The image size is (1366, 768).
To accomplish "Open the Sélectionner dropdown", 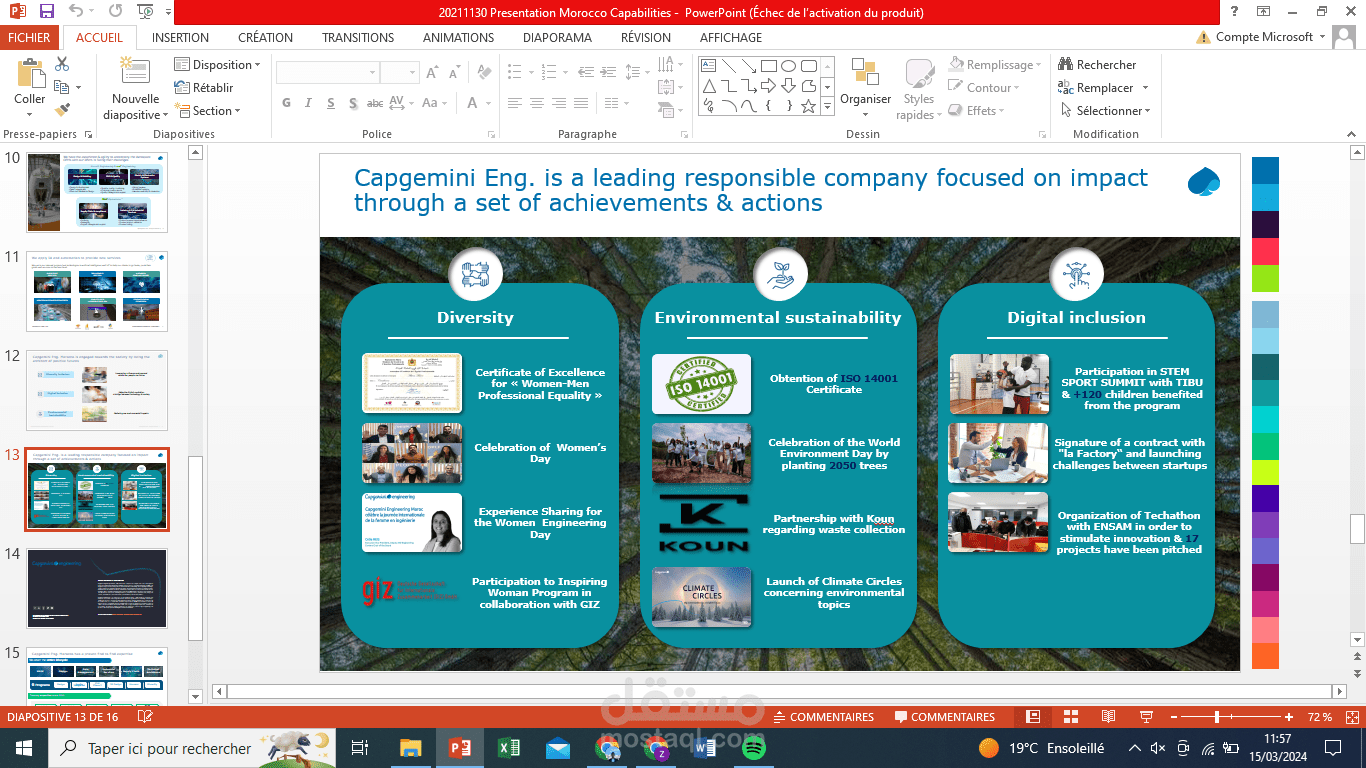I will [x=1105, y=111].
